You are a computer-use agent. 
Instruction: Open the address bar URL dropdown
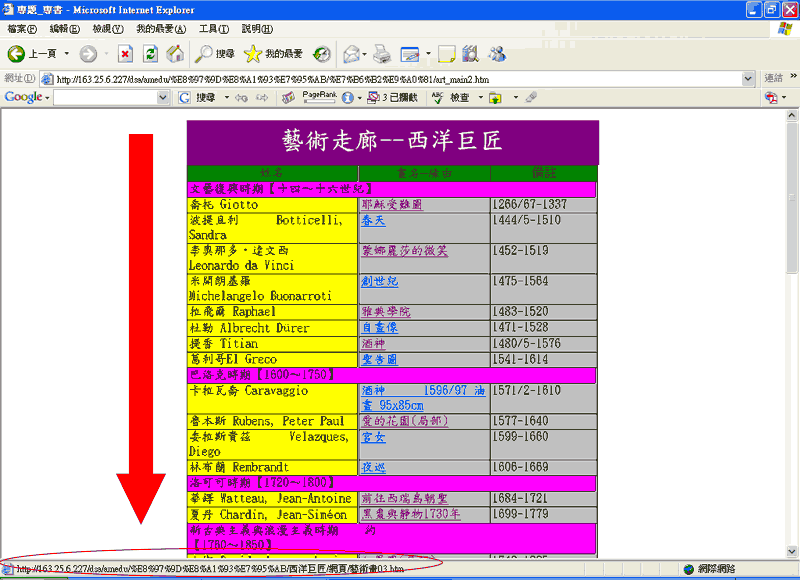click(750, 78)
